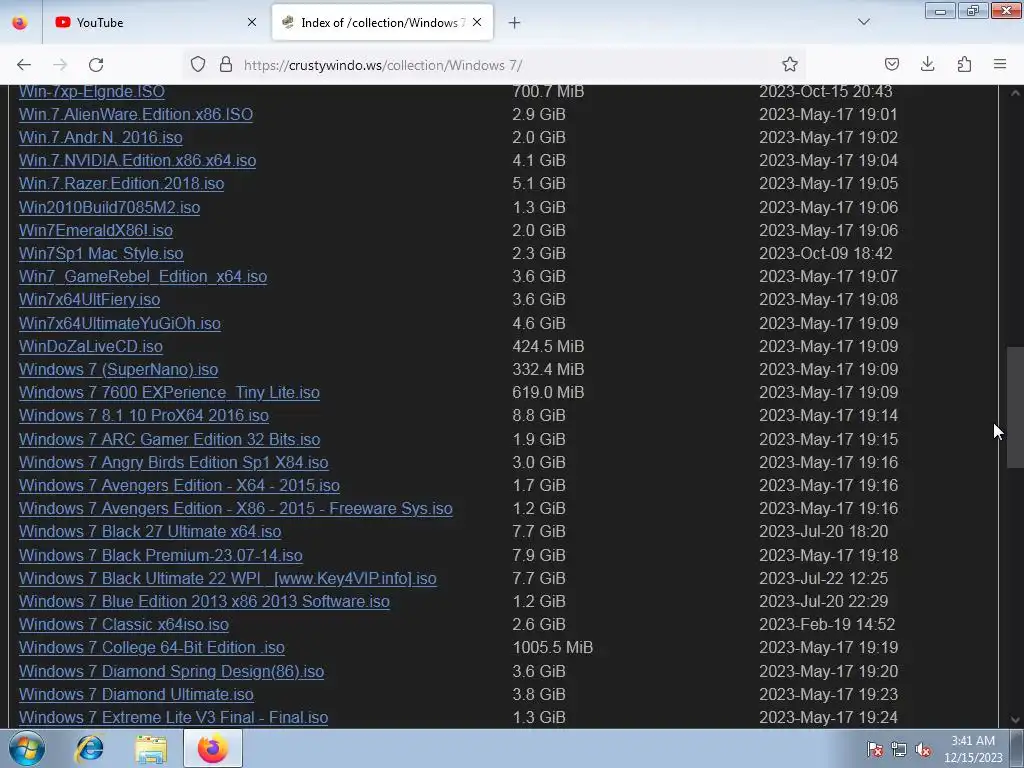
Task: Open the taskbar clock and date
Action: pyautogui.click(x=973, y=749)
